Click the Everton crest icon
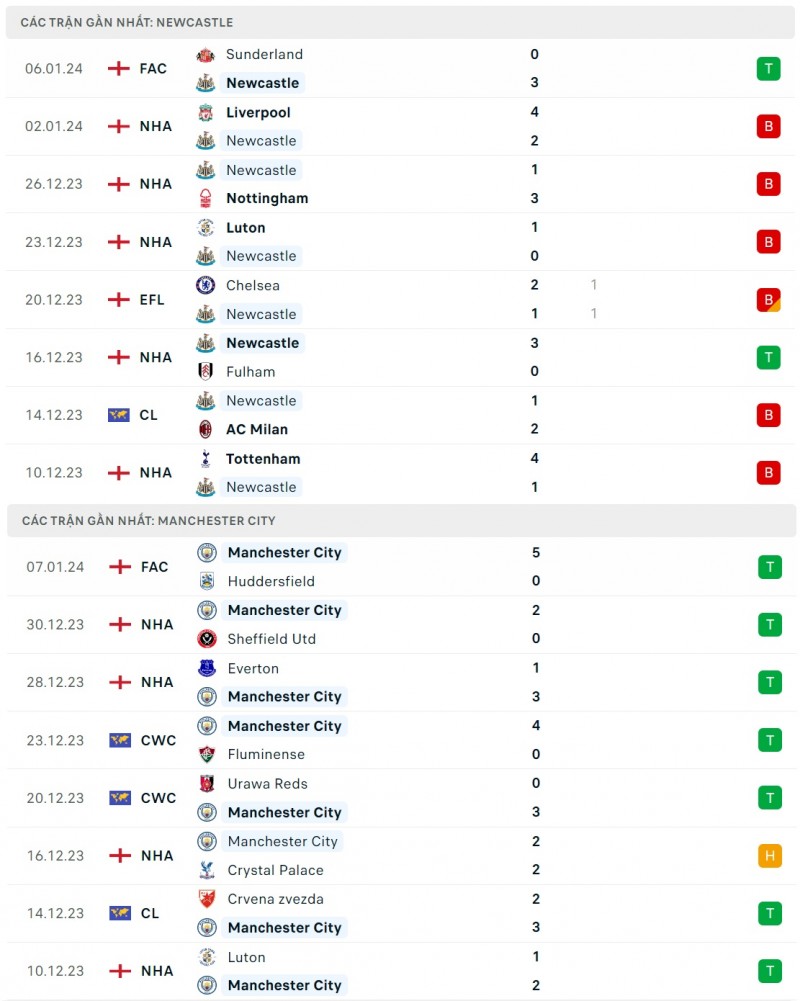Screen dimensions: 800x1001 click(x=207, y=668)
